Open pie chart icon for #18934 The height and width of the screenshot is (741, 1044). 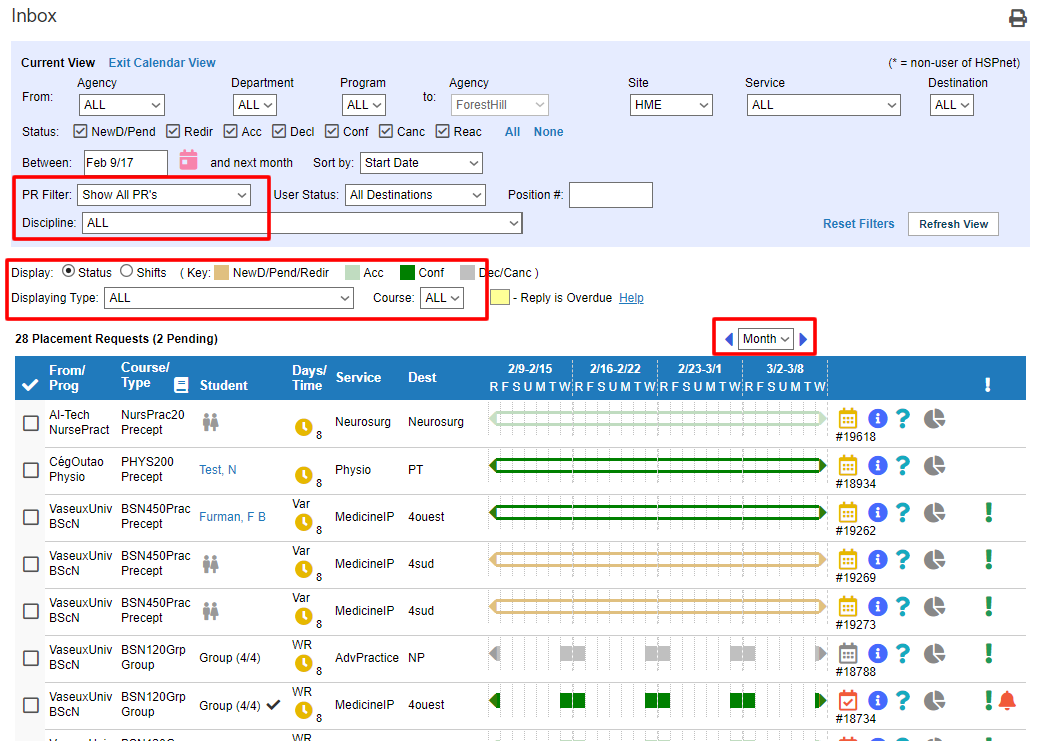(x=935, y=465)
